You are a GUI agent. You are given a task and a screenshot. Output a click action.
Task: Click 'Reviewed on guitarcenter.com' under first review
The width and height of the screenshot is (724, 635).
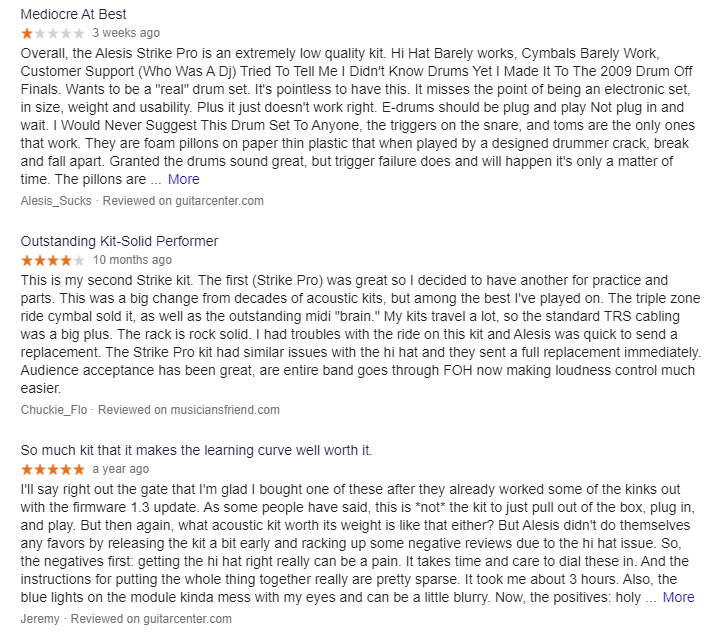point(183,201)
